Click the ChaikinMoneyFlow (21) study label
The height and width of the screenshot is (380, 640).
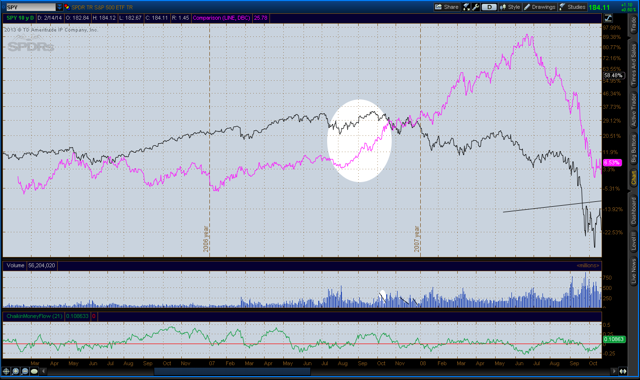pyautogui.click(x=34, y=316)
